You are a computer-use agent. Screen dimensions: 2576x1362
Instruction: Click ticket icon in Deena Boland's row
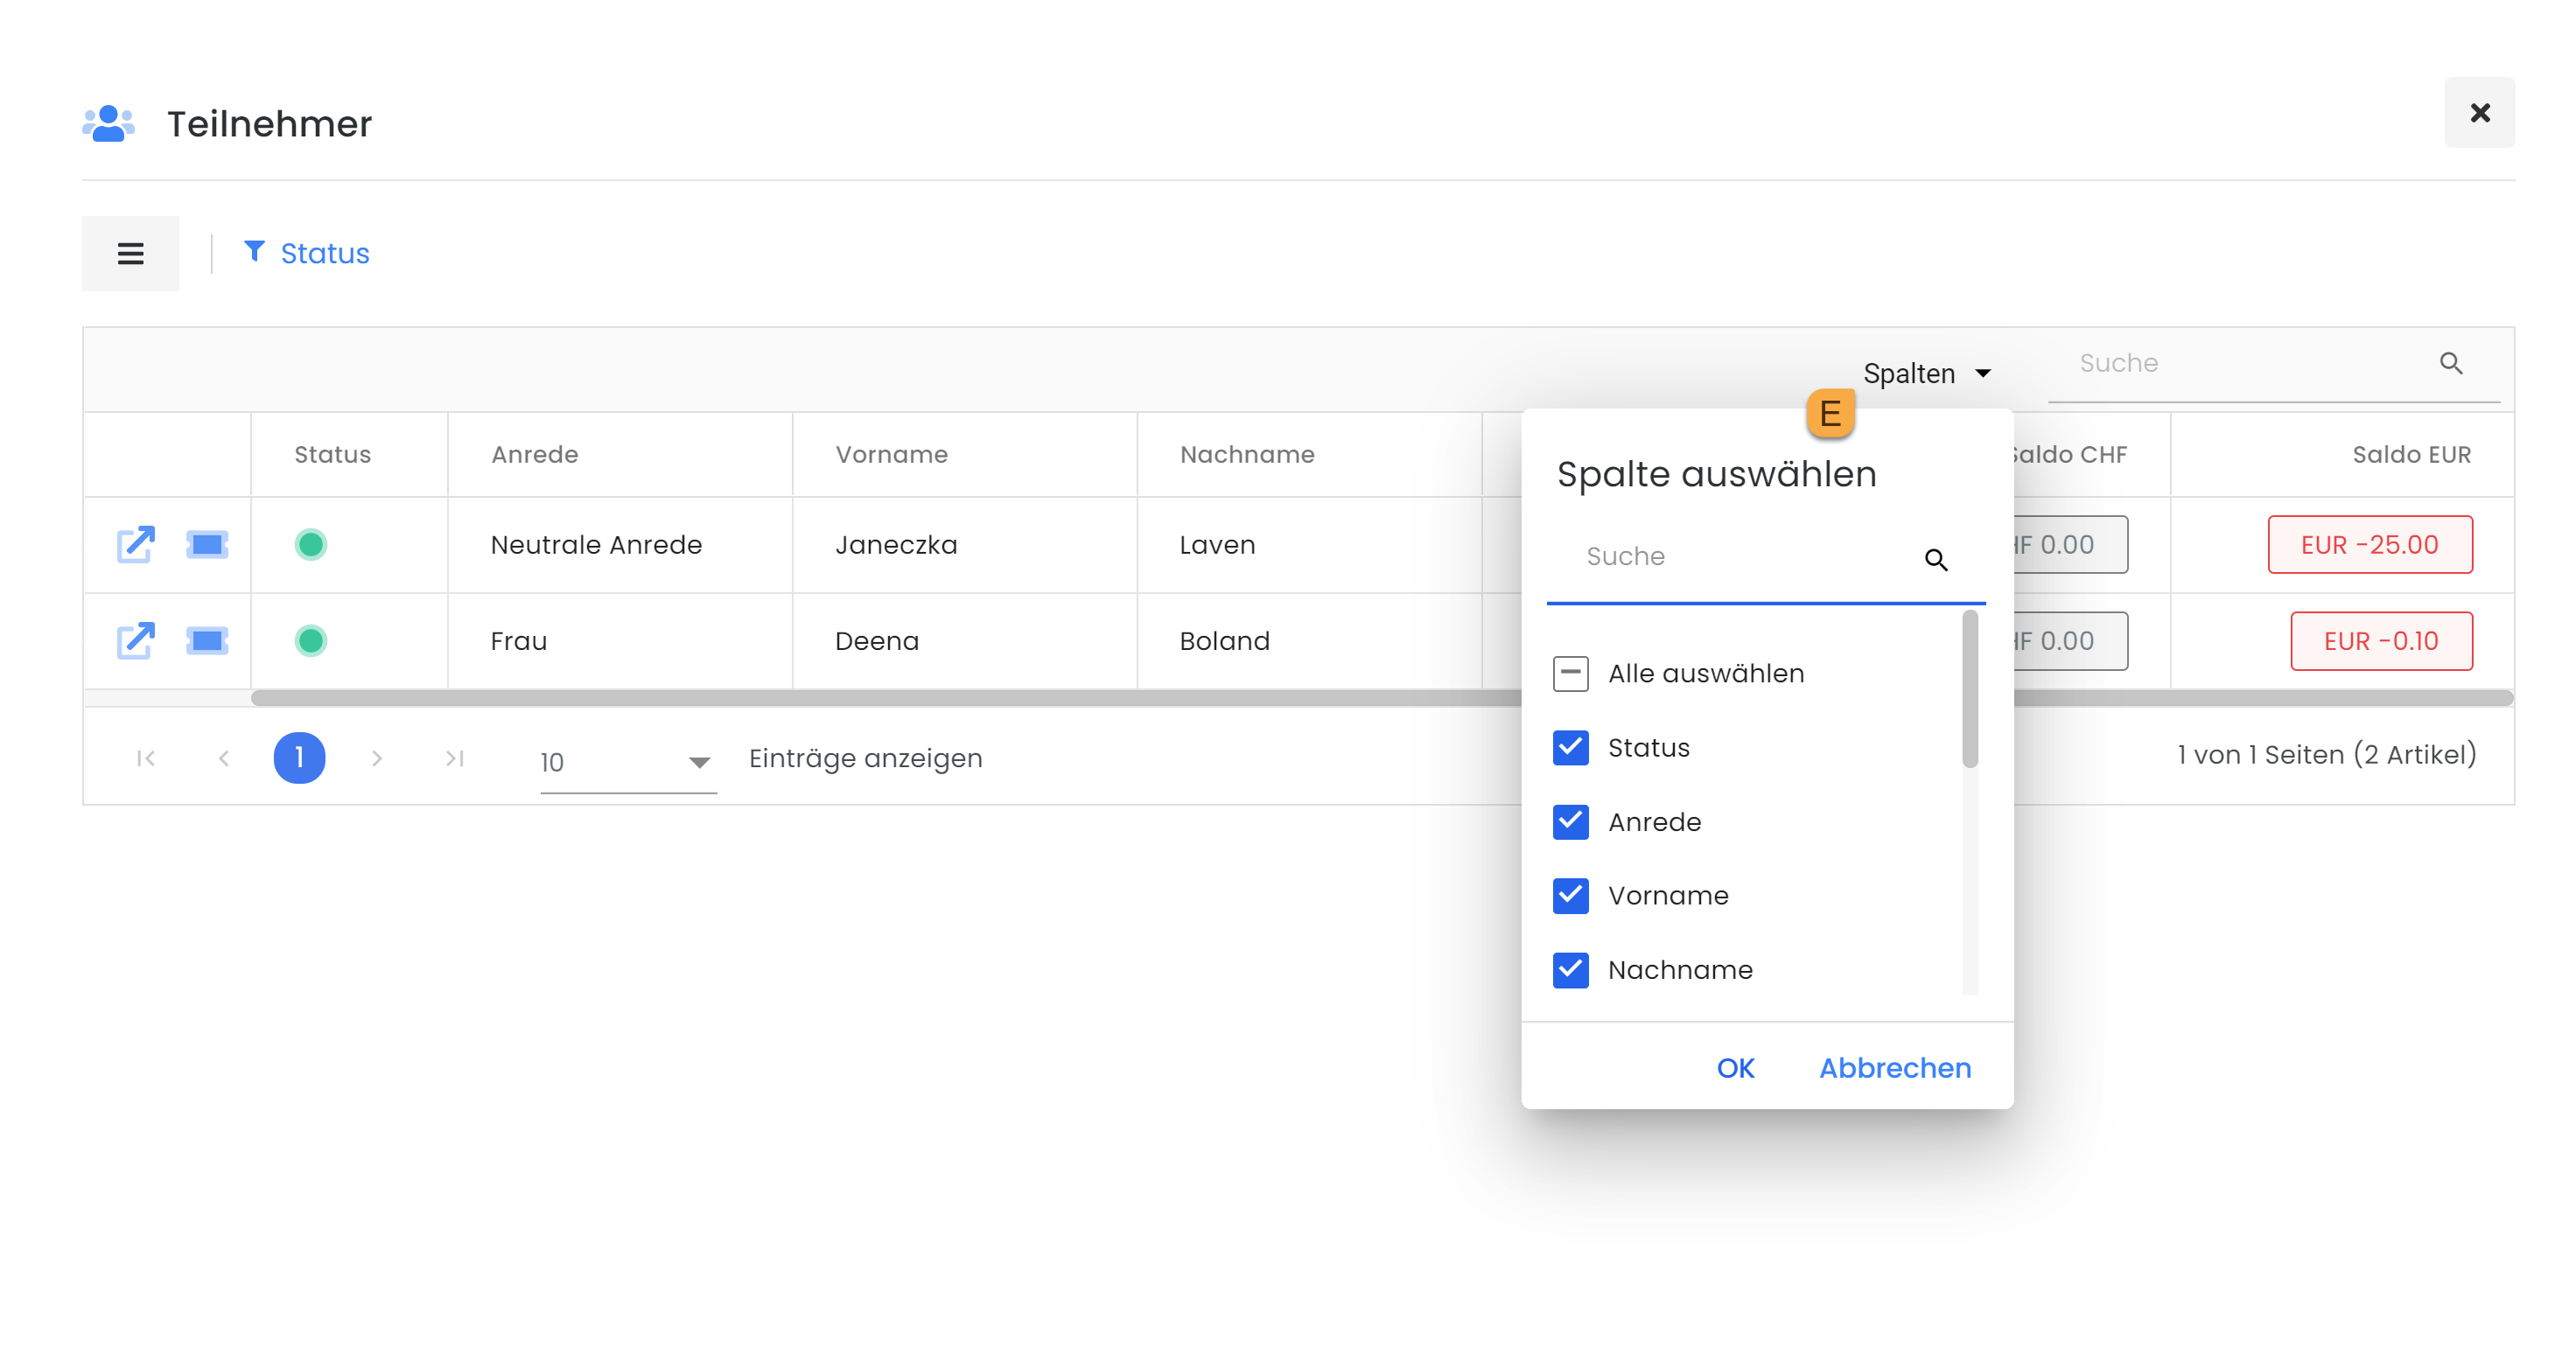tap(207, 640)
